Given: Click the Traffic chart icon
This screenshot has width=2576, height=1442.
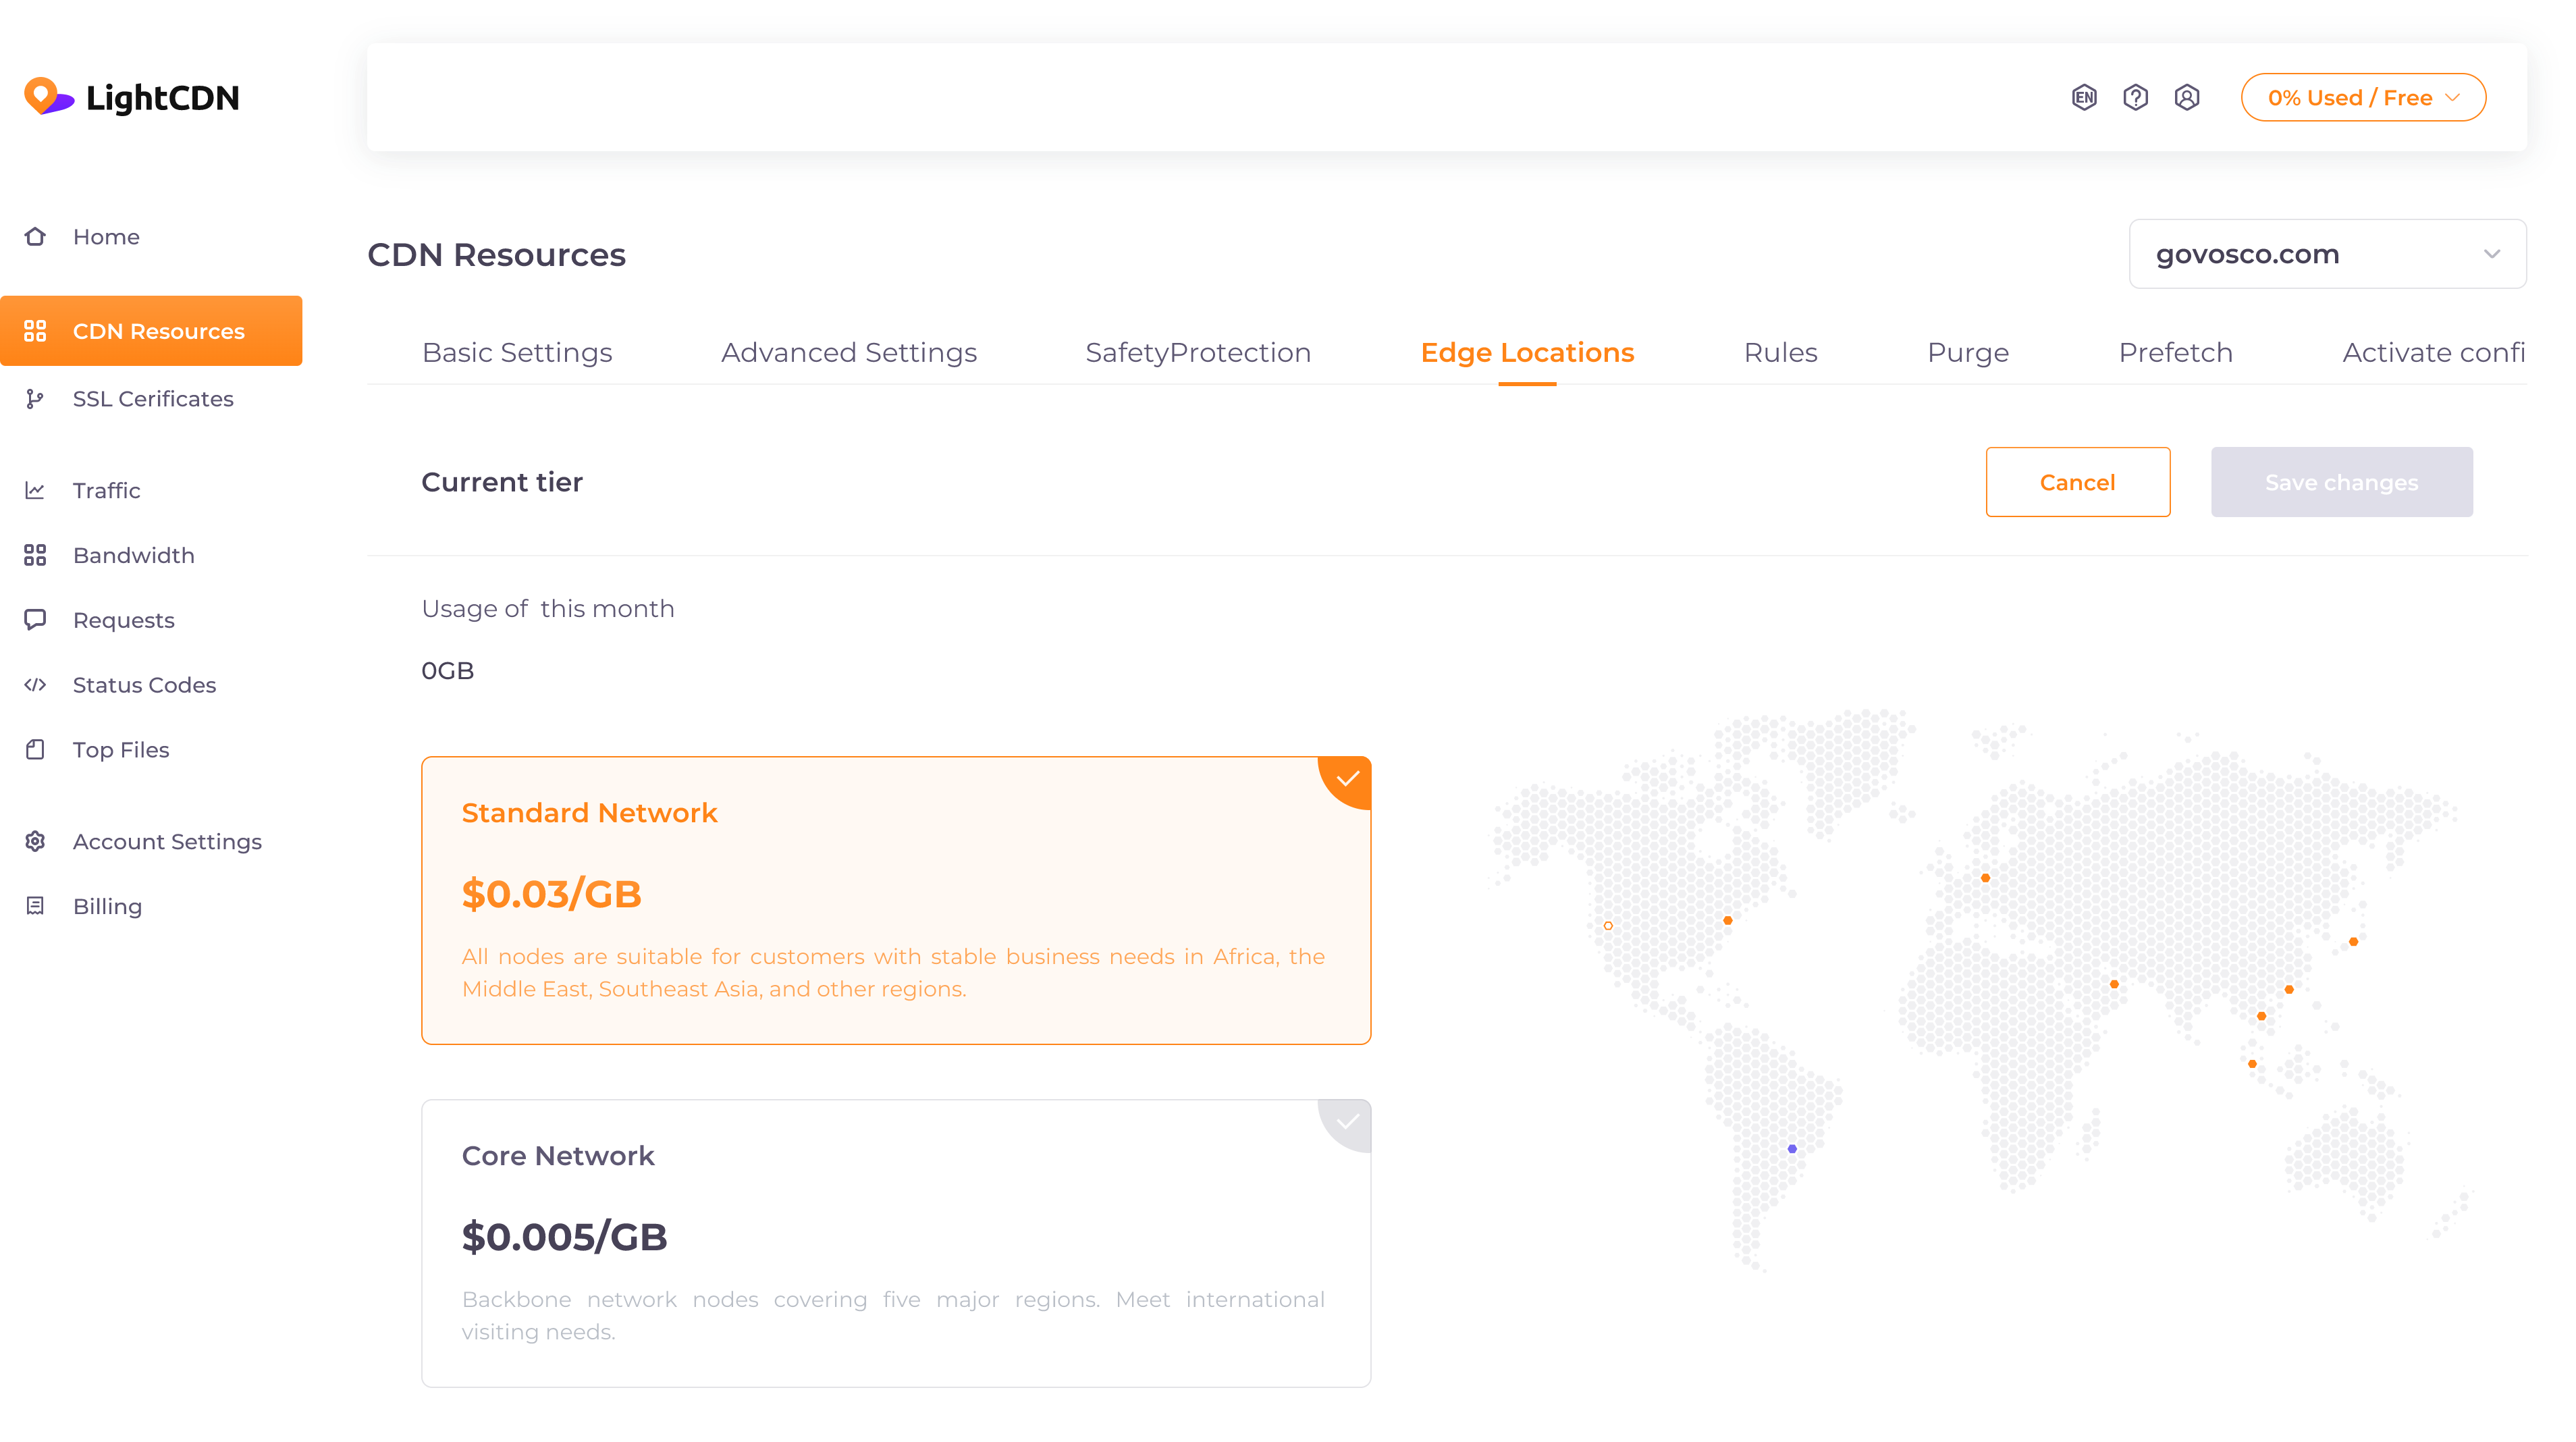Looking at the screenshot, I should [35, 490].
